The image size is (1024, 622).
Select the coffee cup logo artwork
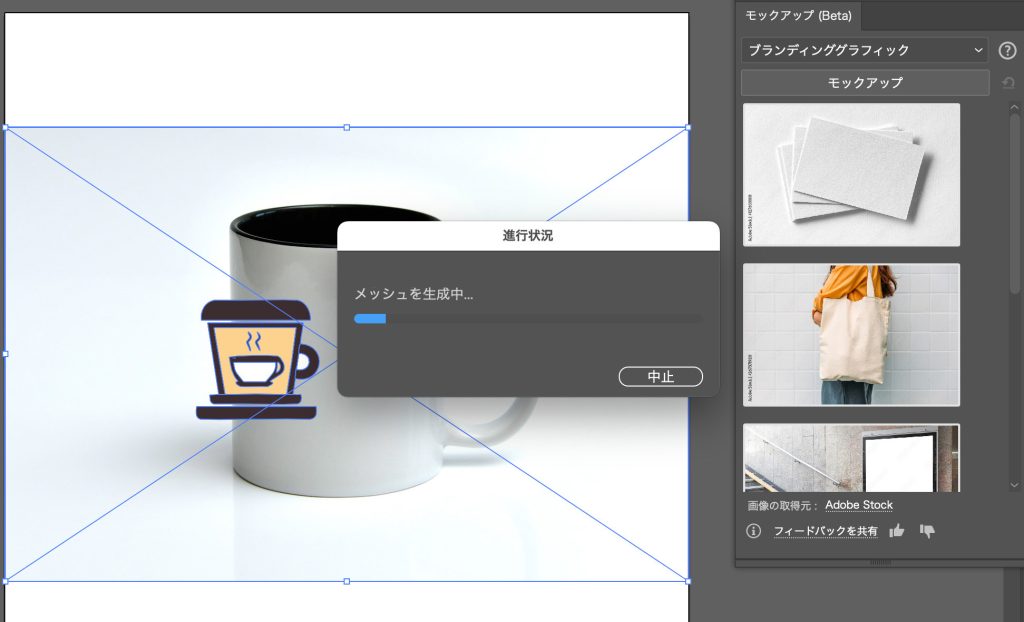[x=256, y=358]
